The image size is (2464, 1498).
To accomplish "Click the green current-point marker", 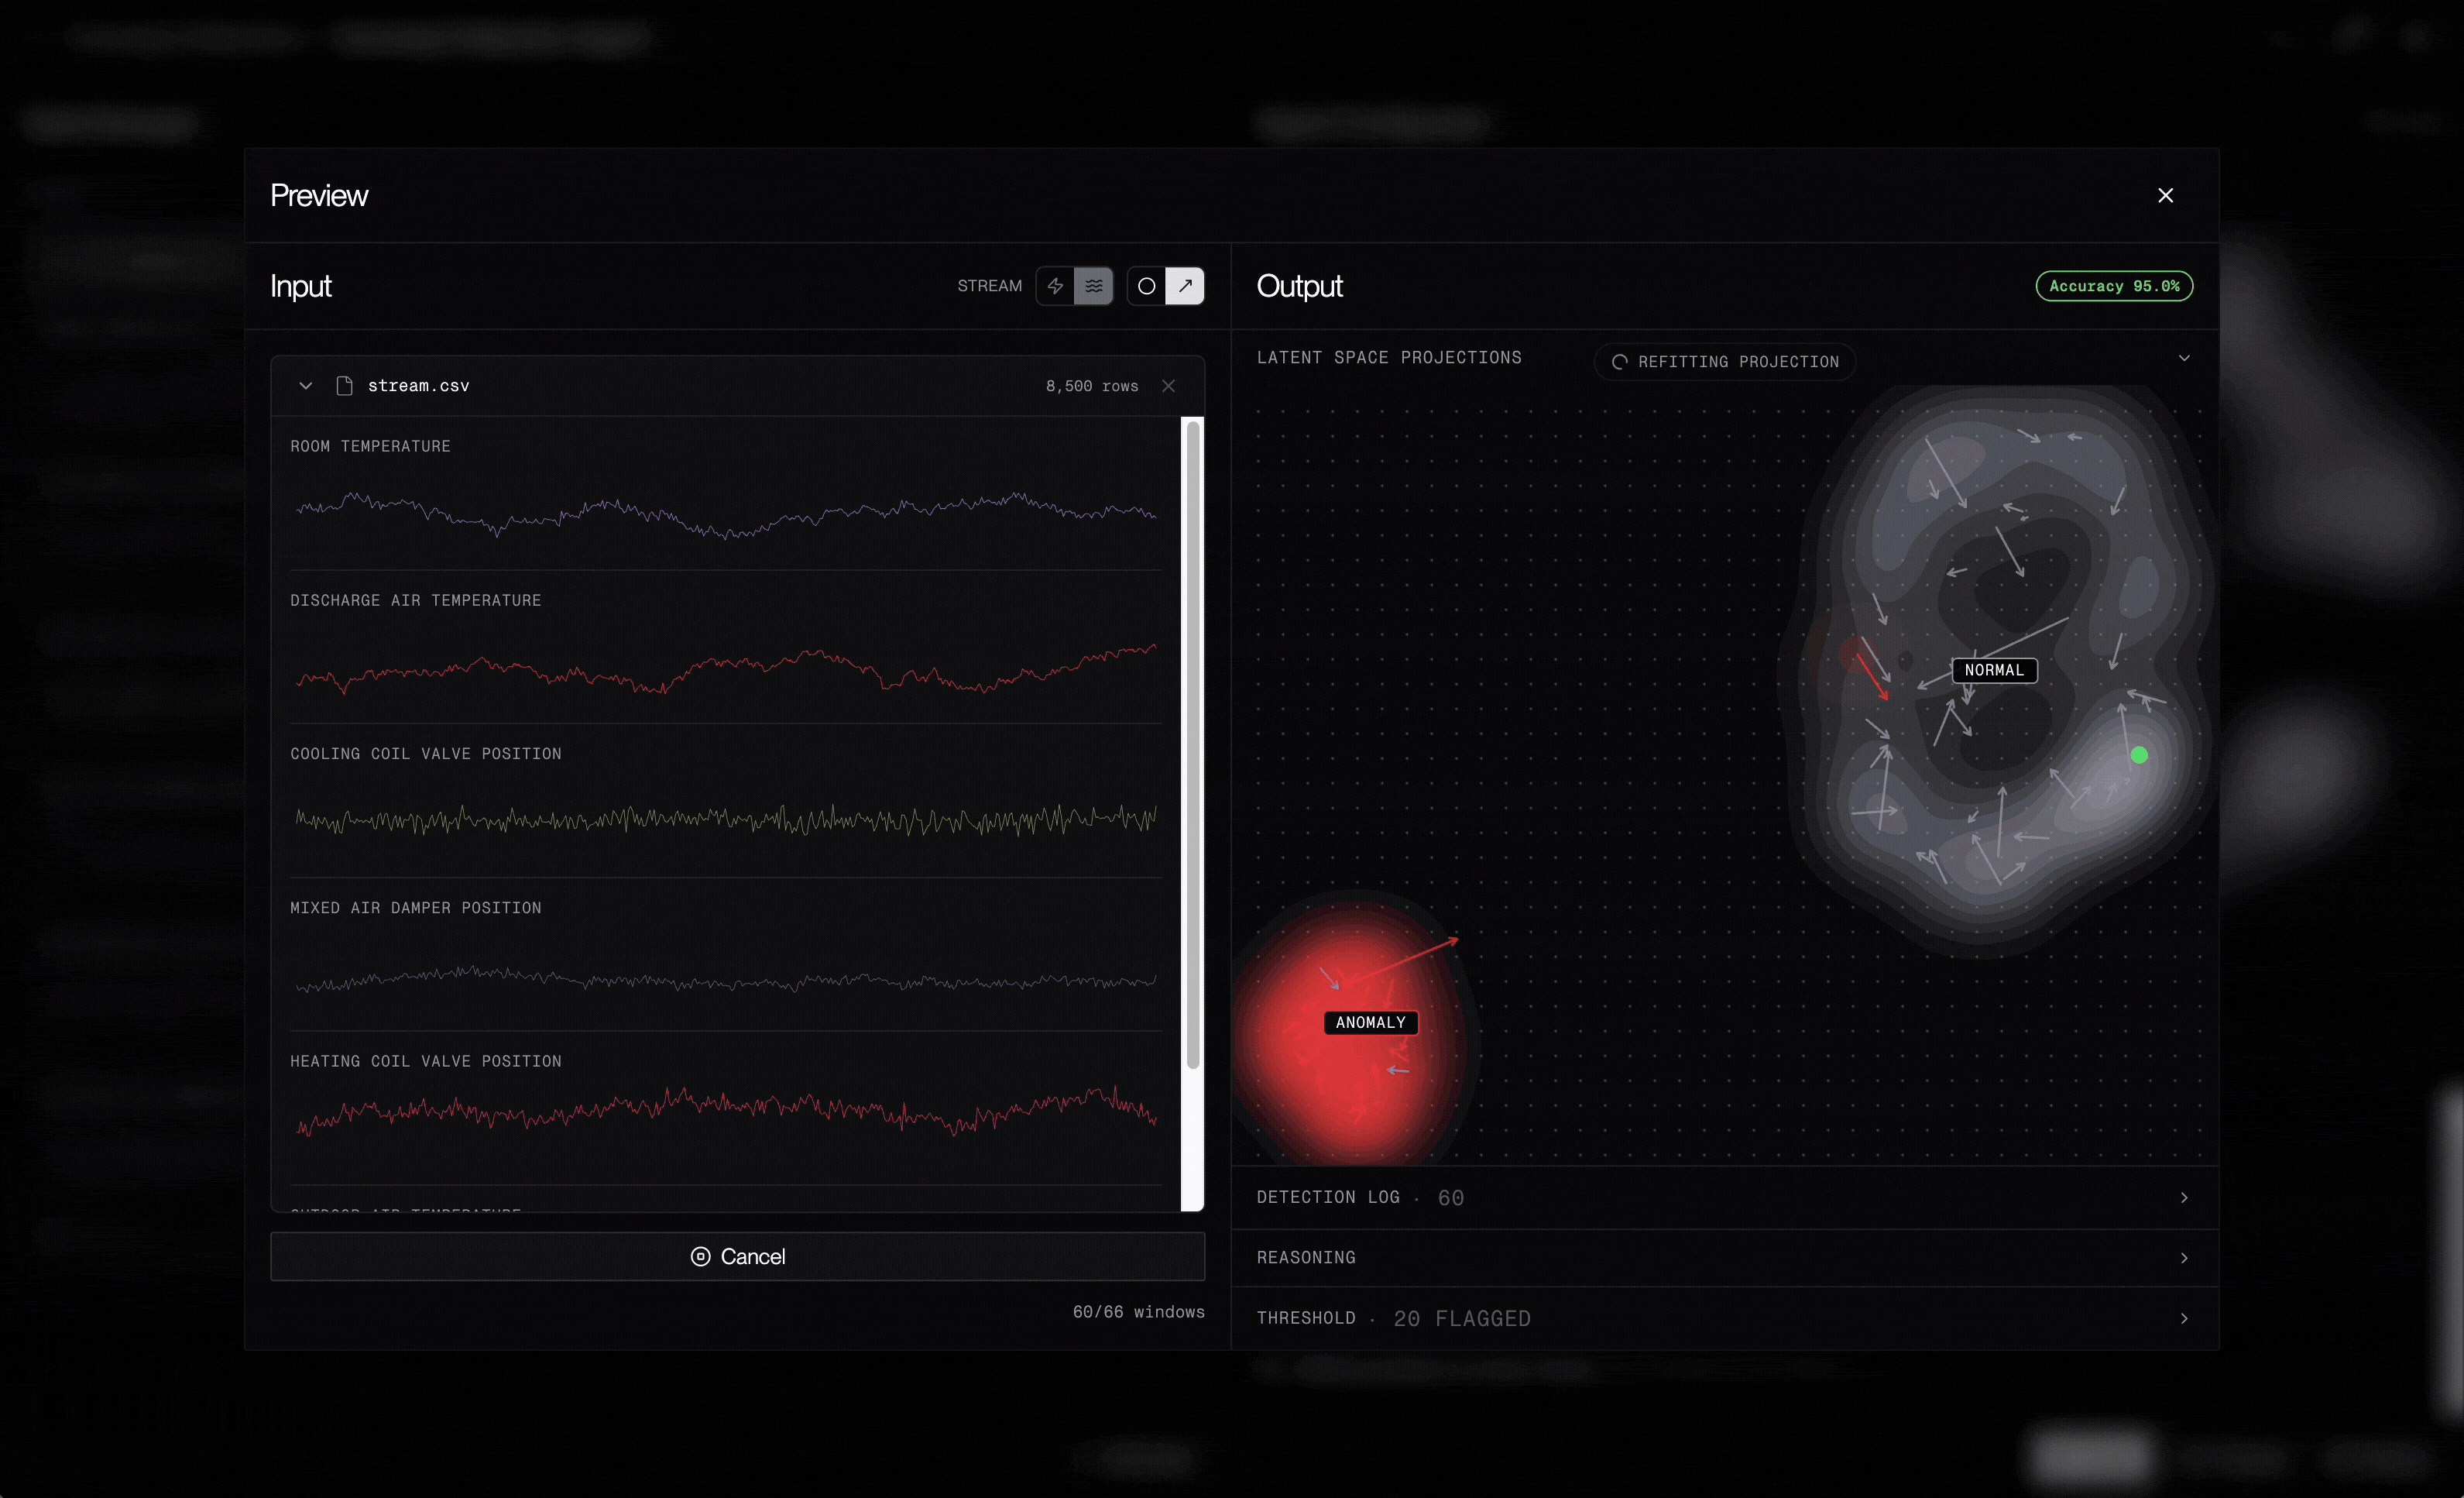I will [x=2139, y=755].
